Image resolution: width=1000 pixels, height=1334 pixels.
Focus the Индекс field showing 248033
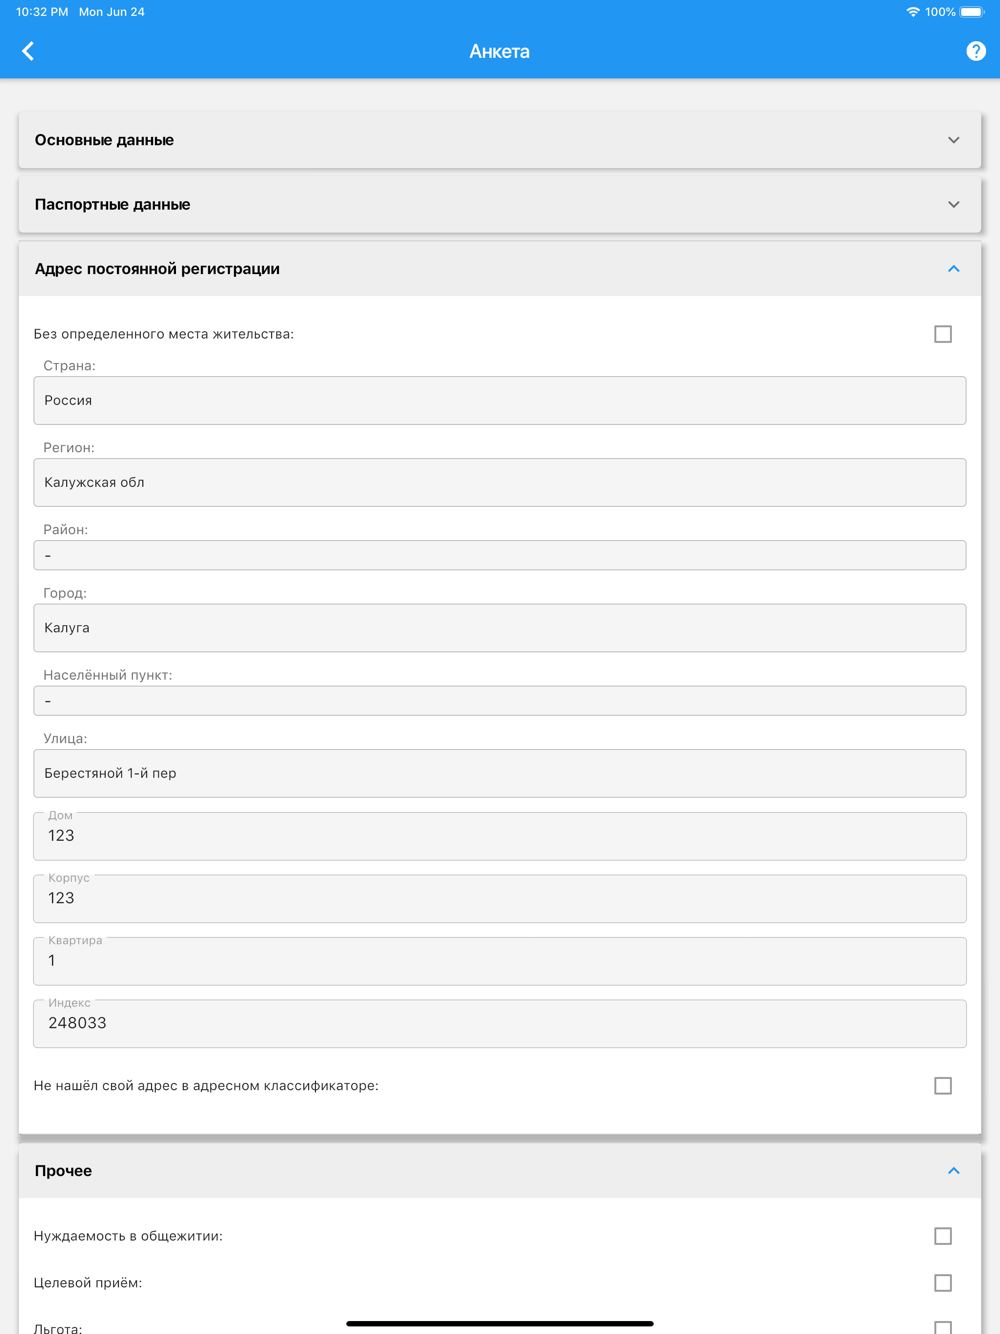pyautogui.click(x=500, y=1023)
